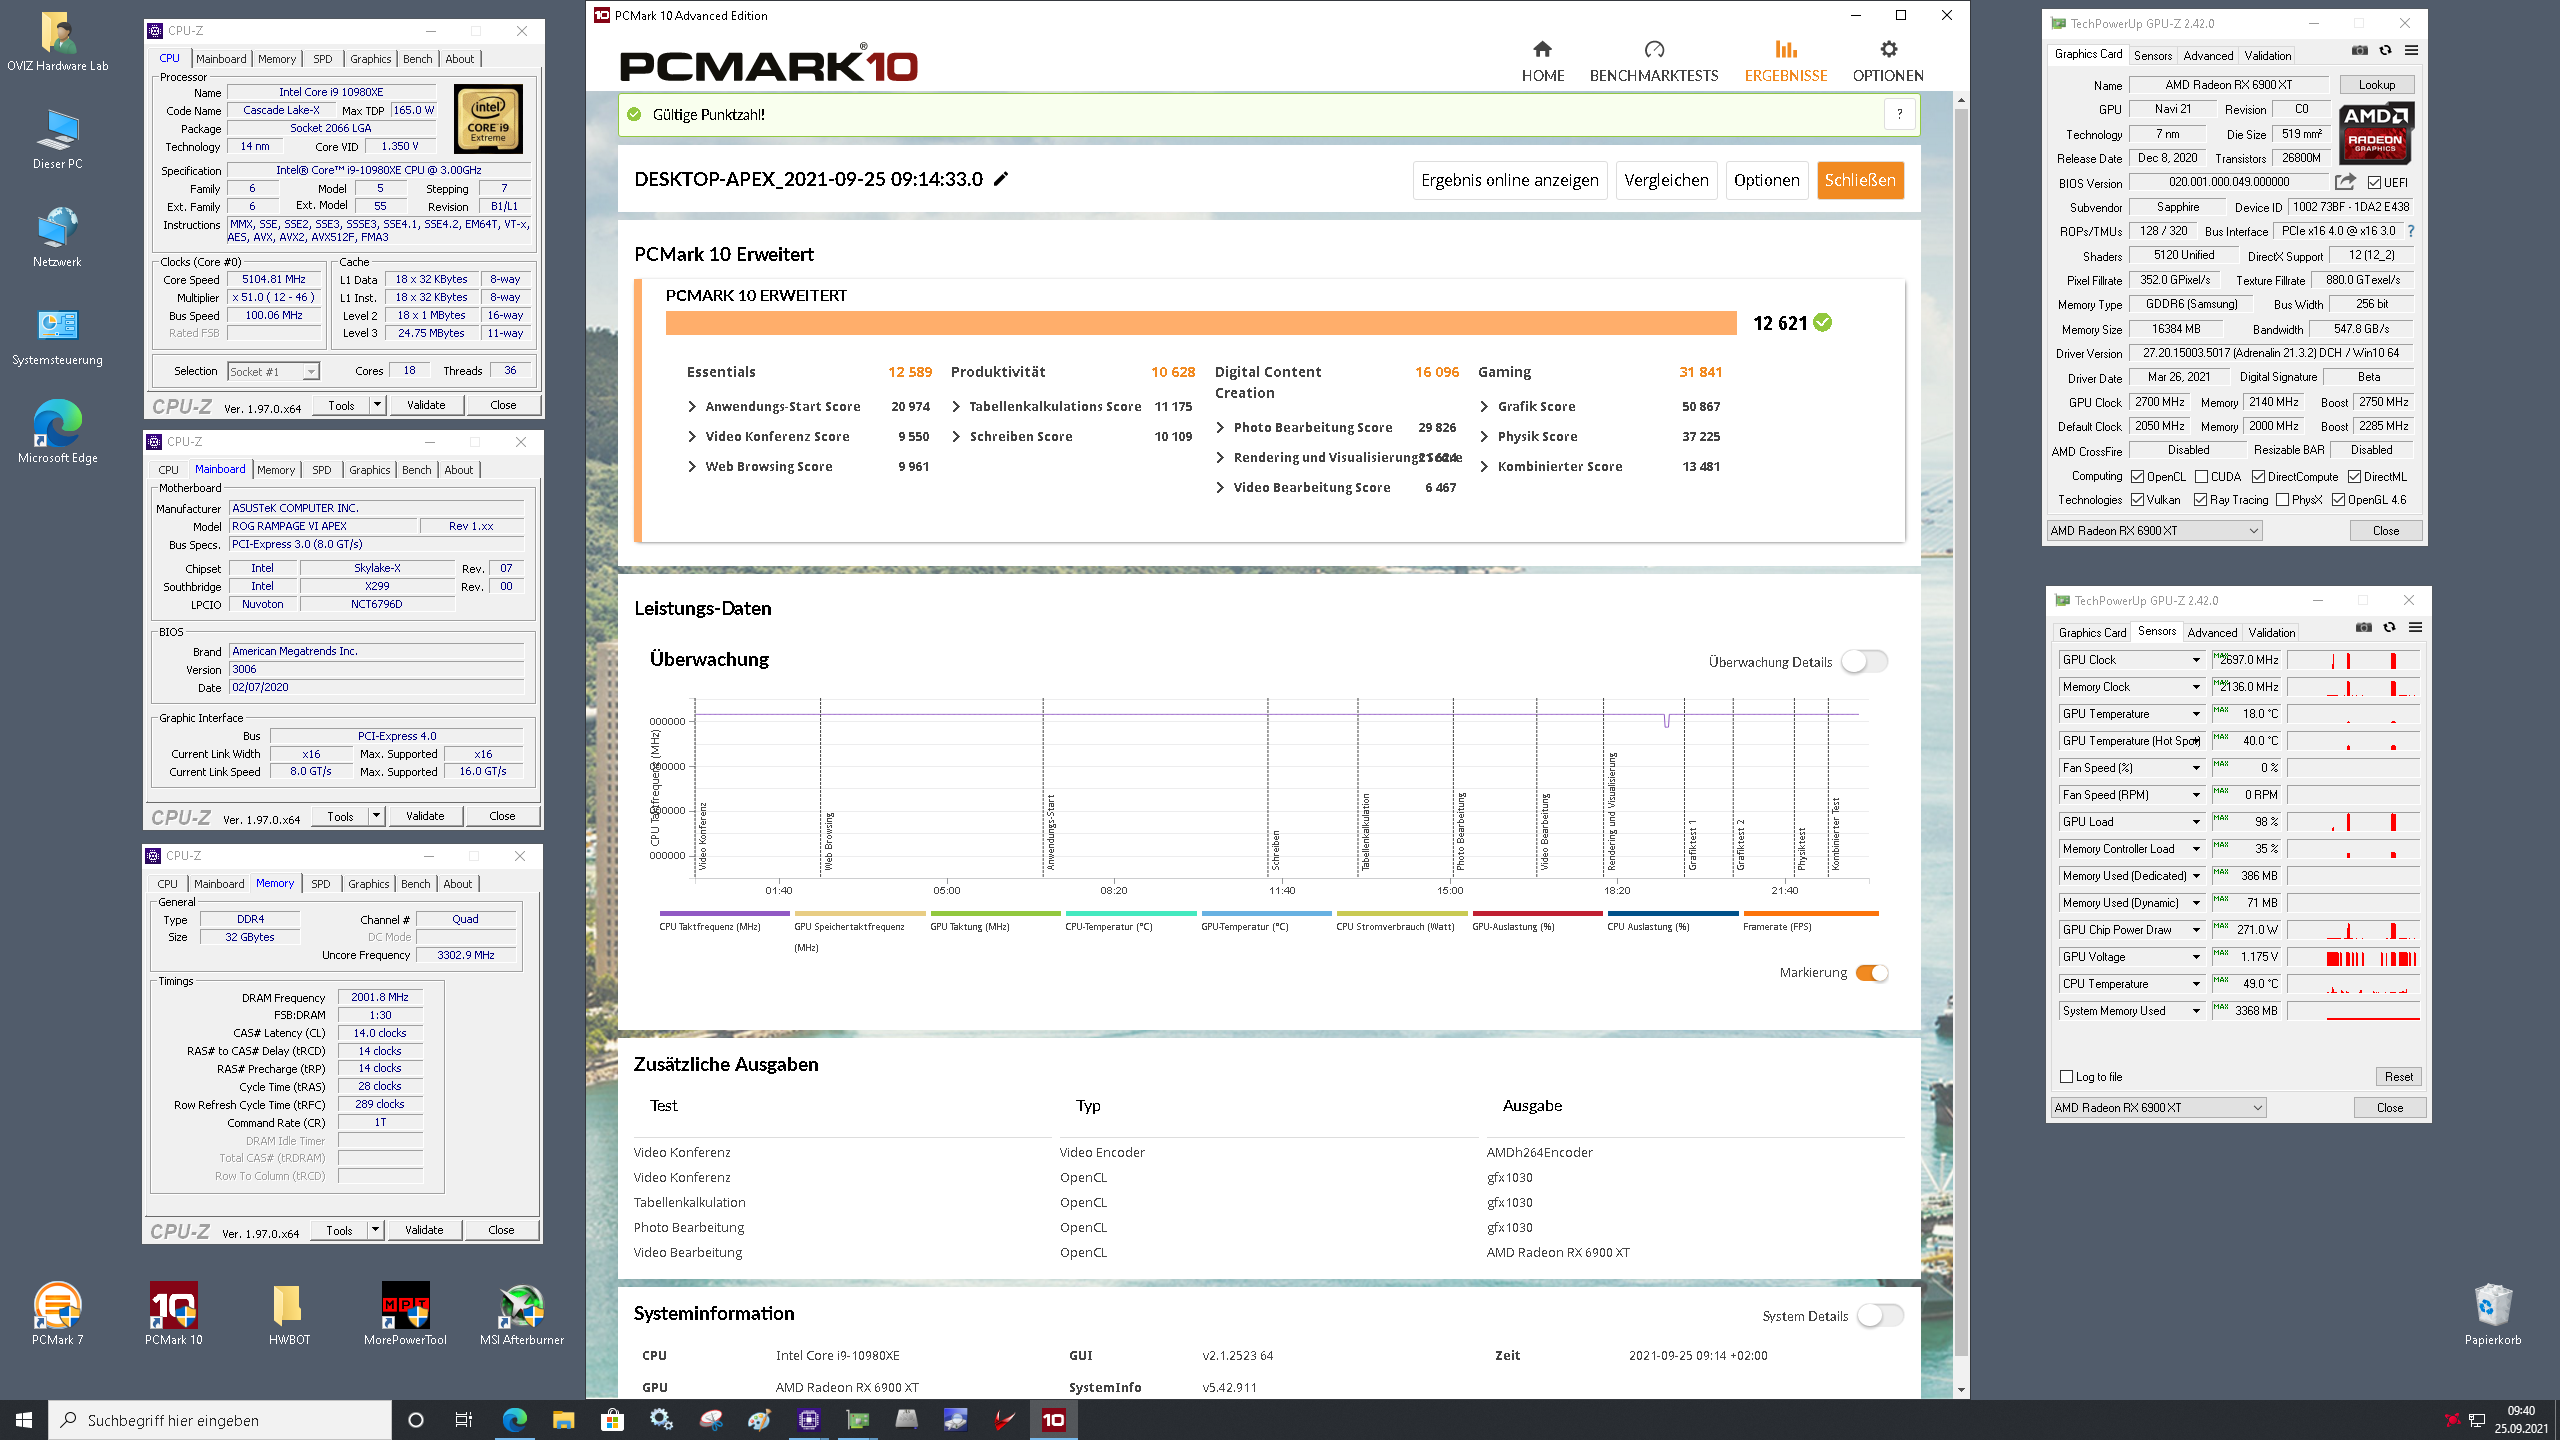
Task: Click the taskbar search field
Action: [220, 1420]
